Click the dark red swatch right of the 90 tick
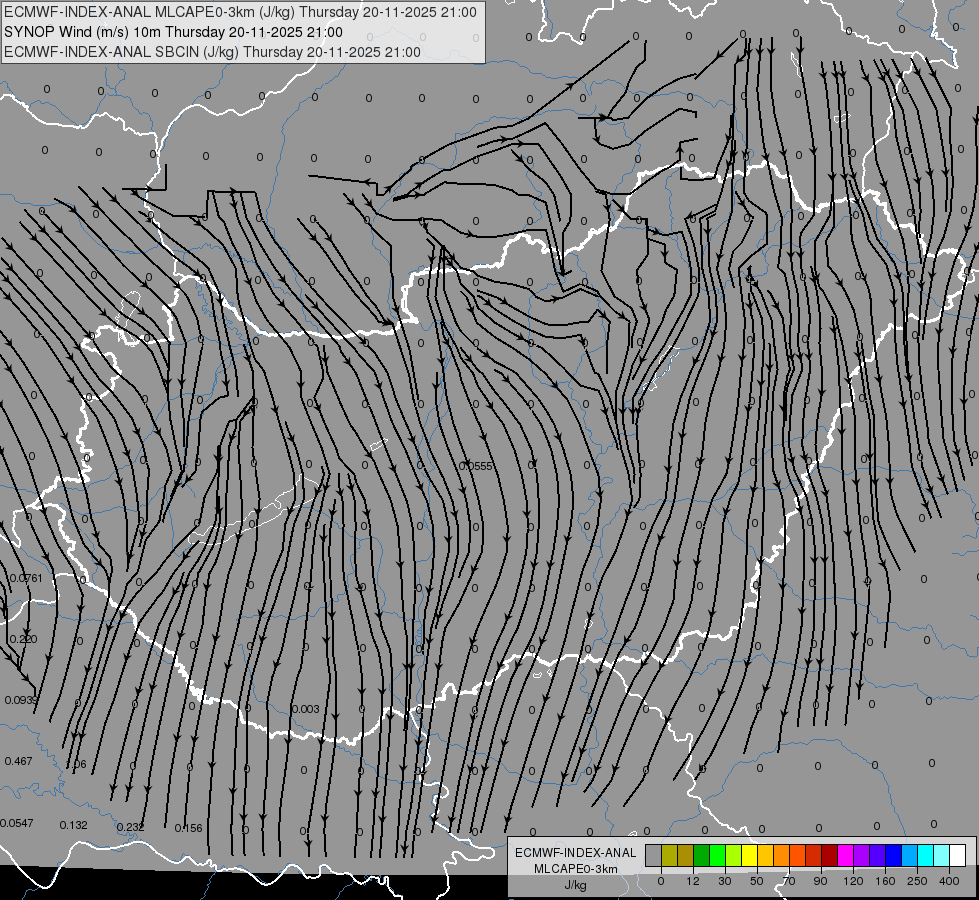Image resolution: width=979 pixels, height=900 pixels. point(830,855)
